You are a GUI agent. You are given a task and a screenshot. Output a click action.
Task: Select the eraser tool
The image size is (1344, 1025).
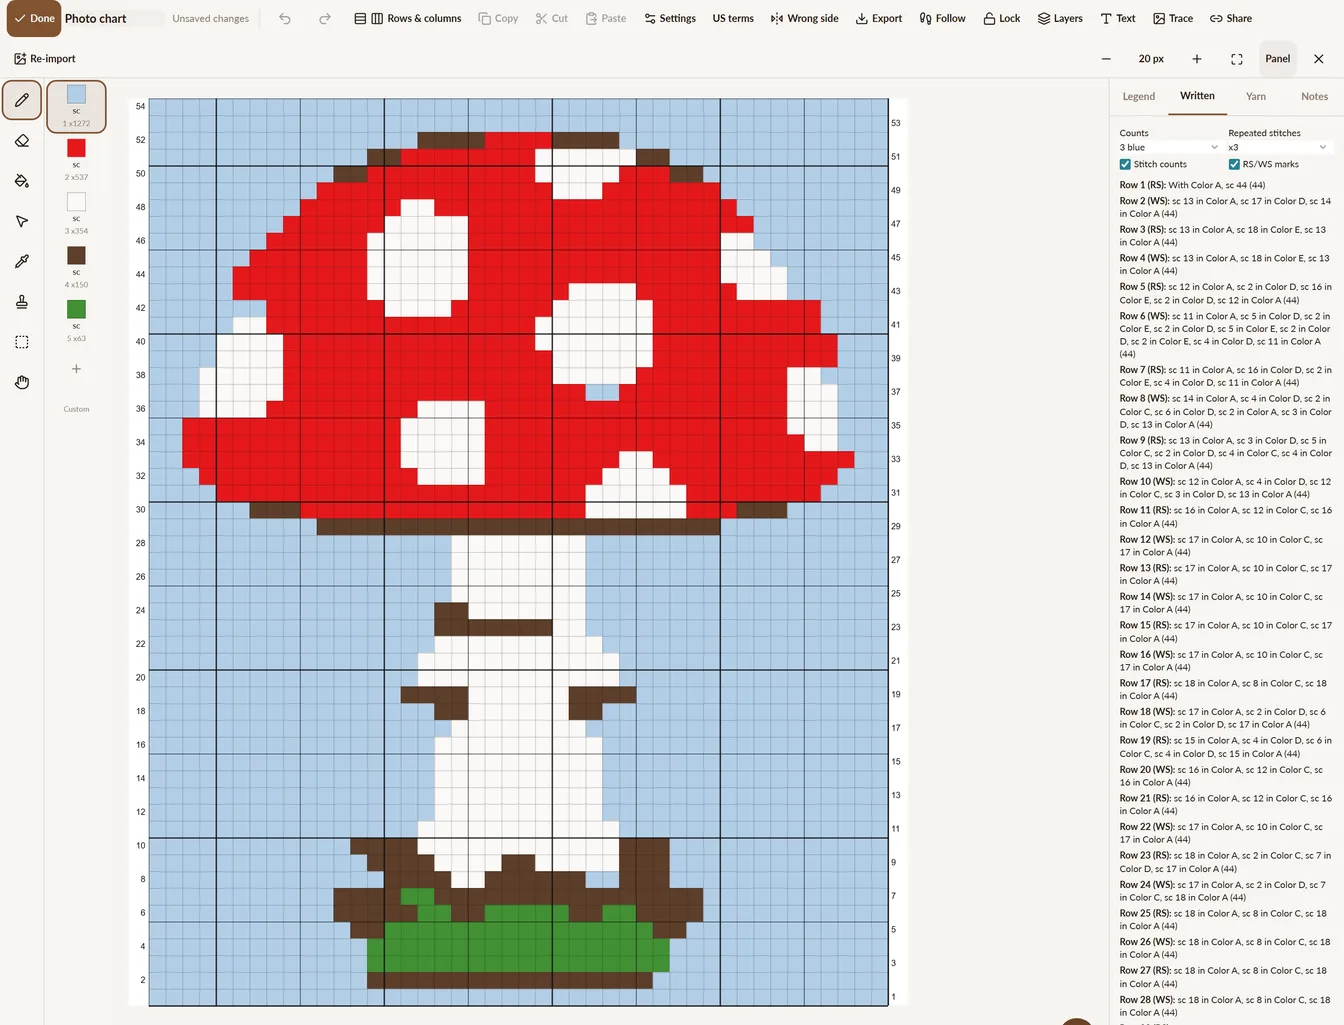(x=22, y=141)
